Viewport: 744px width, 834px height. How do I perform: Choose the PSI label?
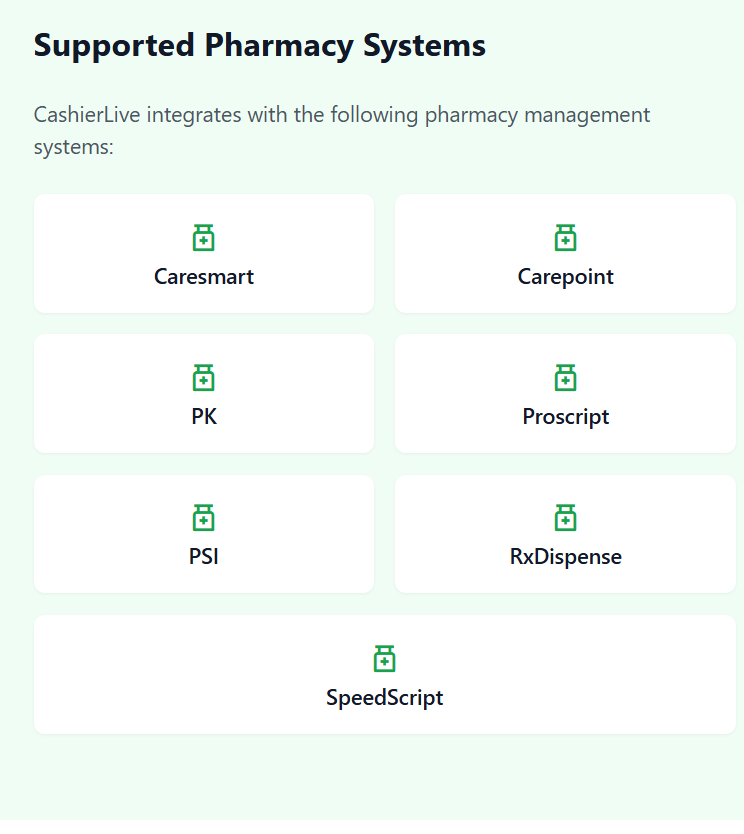(204, 557)
